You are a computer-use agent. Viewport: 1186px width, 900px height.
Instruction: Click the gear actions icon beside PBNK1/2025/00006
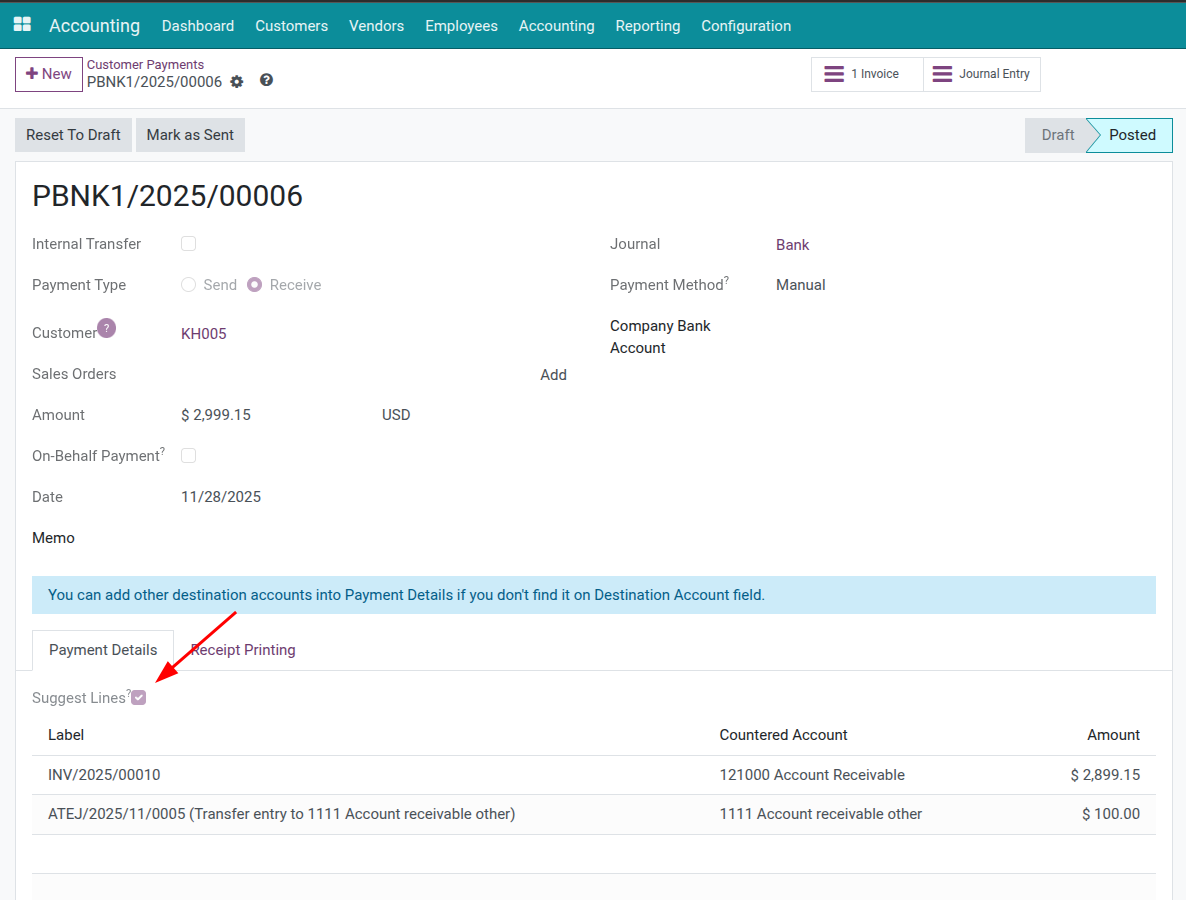click(x=237, y=82)
